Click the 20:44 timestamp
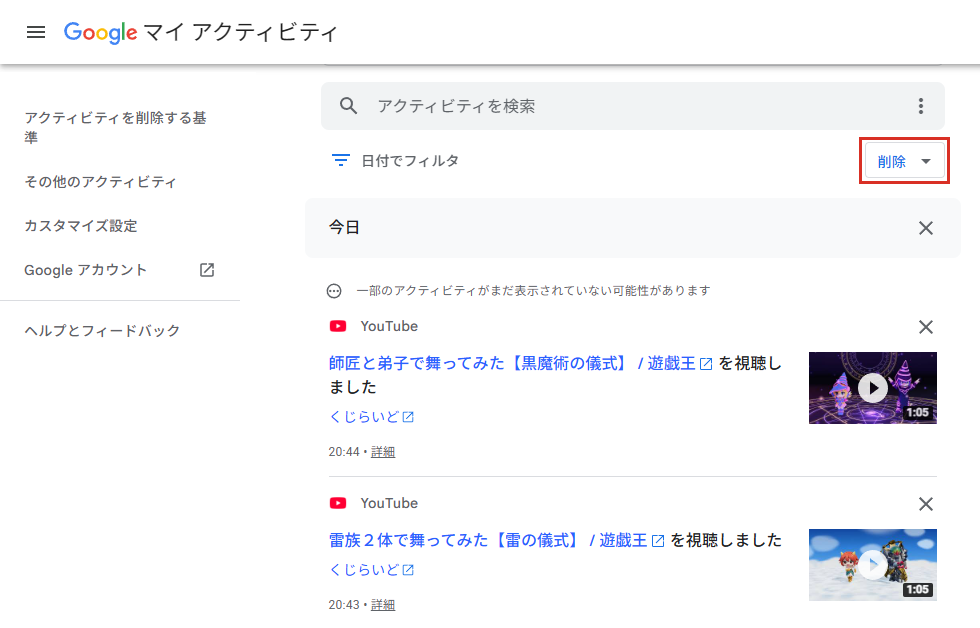 344,452
